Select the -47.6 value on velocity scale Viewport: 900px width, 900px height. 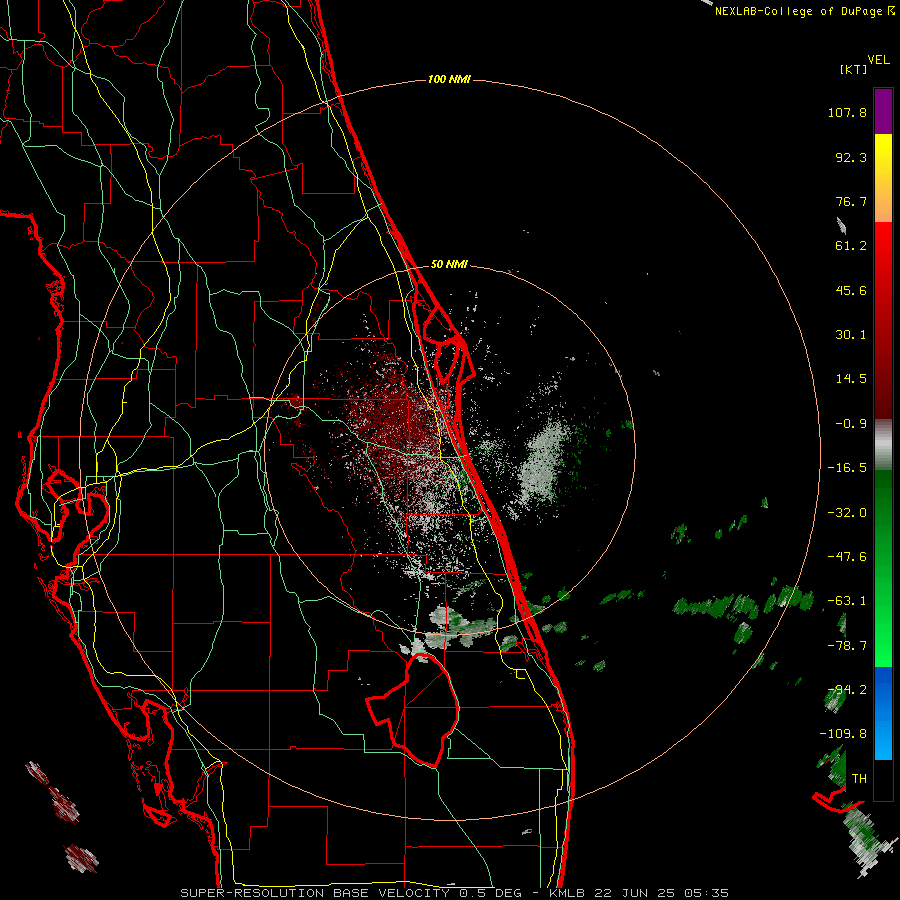(847, 557)
